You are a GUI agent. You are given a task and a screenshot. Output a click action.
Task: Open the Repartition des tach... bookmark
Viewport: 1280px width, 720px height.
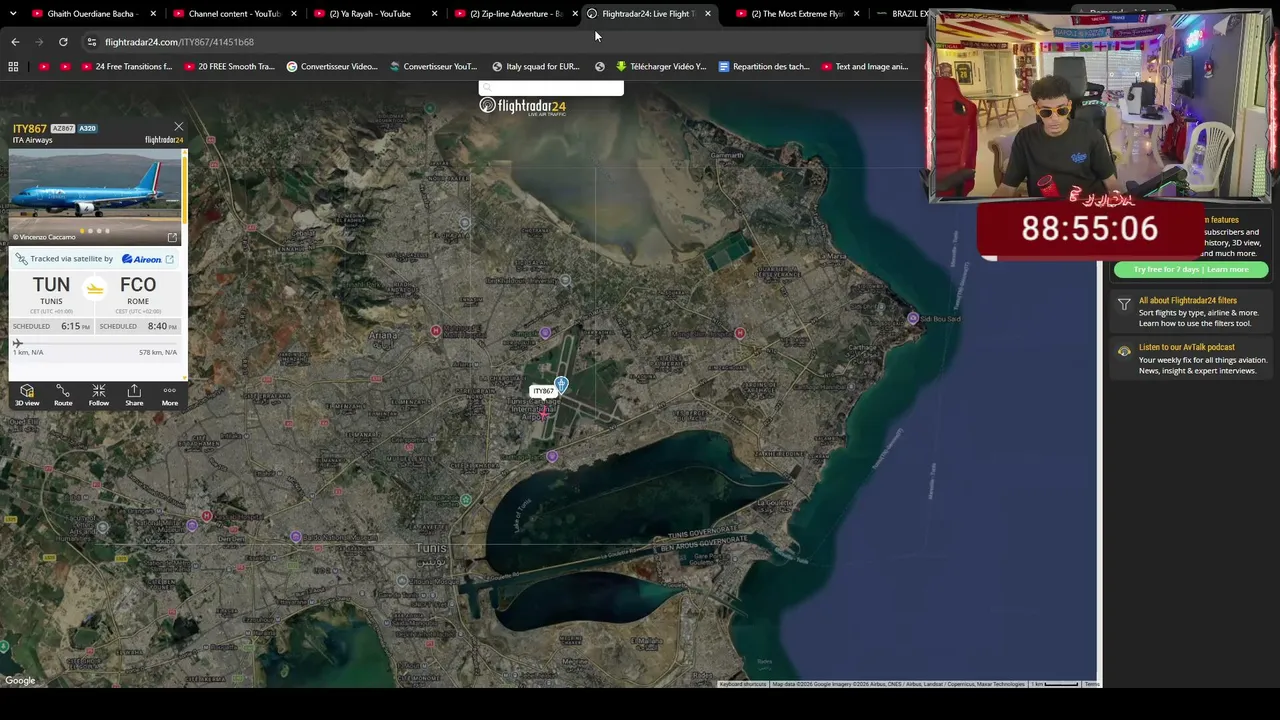tap(764, 67)
